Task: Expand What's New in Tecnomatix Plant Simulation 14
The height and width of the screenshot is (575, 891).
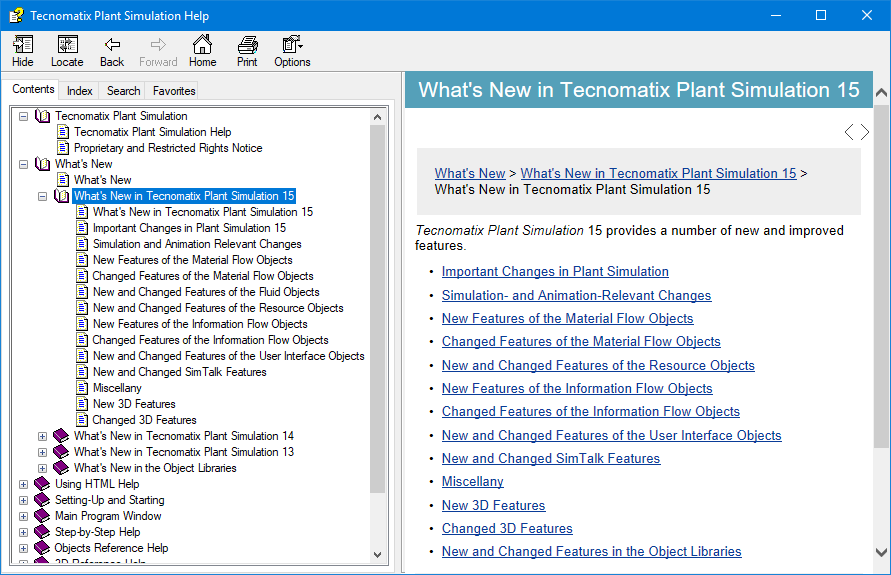Action: pyautogui.click(x=42, y=436)
